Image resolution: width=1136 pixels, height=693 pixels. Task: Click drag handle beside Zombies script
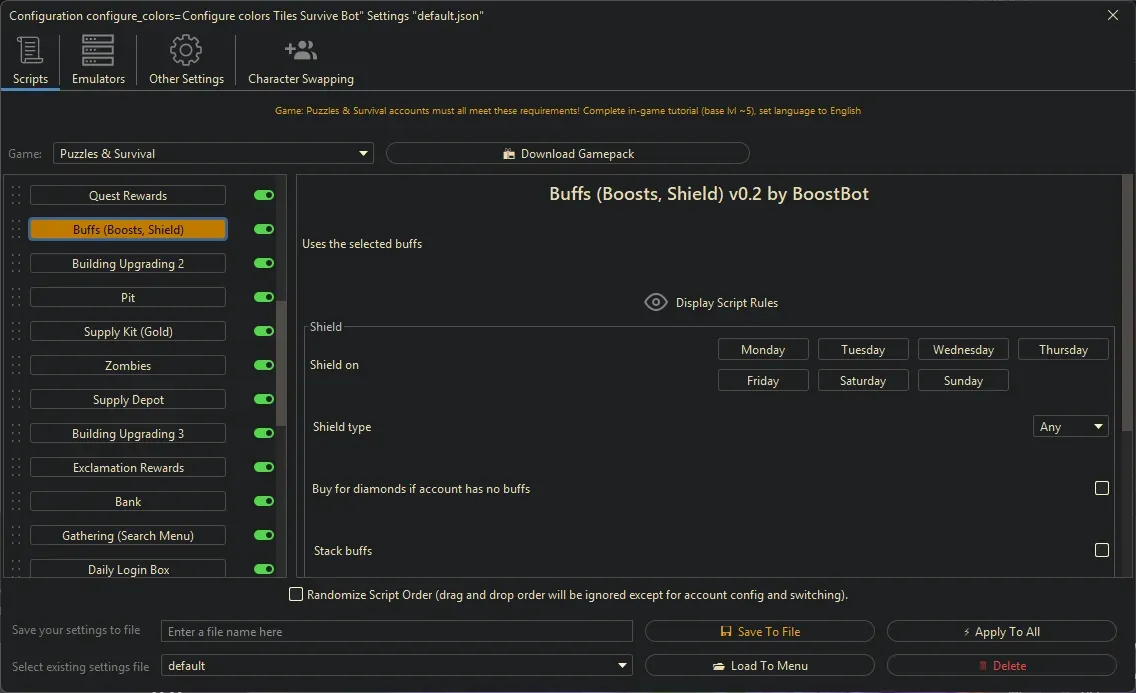[15, 366]
